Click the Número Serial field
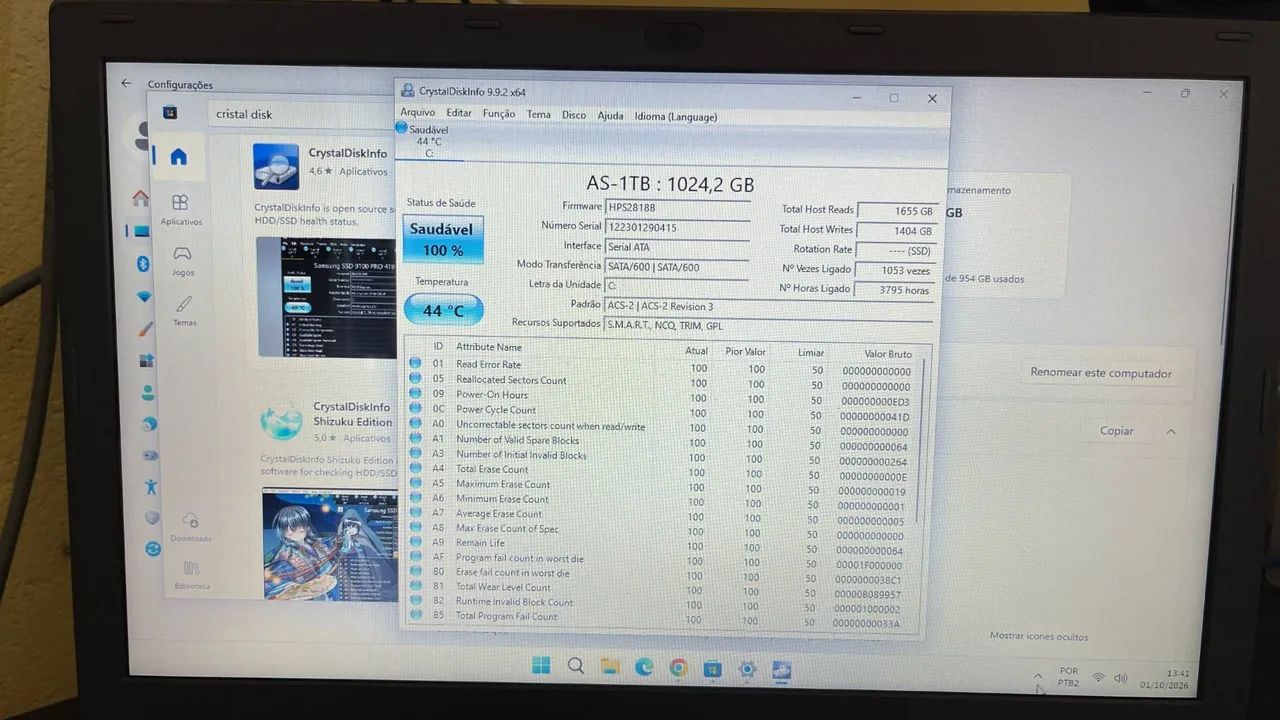This screenshot has width=1280, height=720. (677, 228)
